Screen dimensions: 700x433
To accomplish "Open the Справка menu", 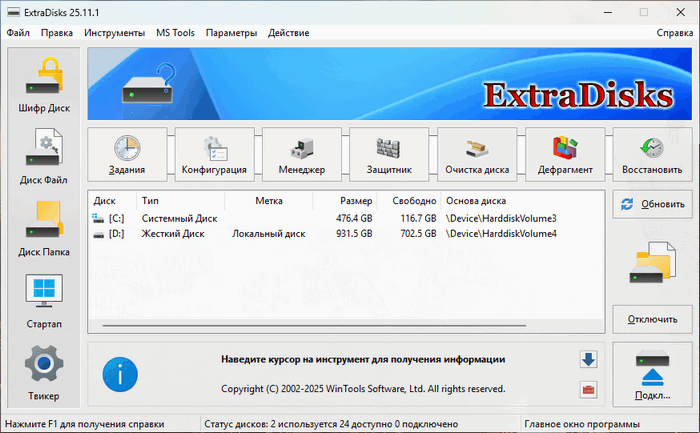I will (x=675, y=33).
